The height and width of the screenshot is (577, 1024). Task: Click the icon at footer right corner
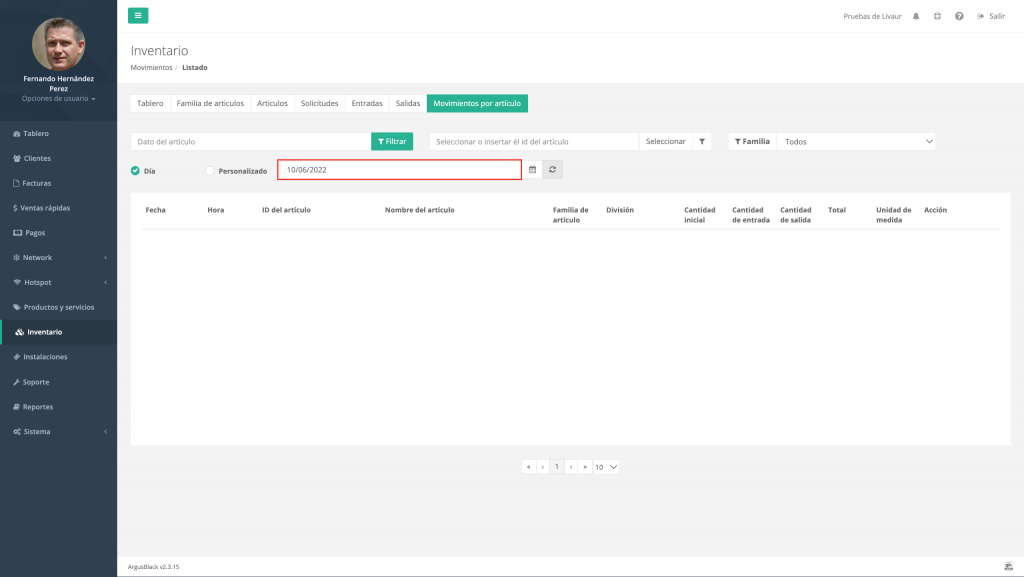pos(1008,566)
